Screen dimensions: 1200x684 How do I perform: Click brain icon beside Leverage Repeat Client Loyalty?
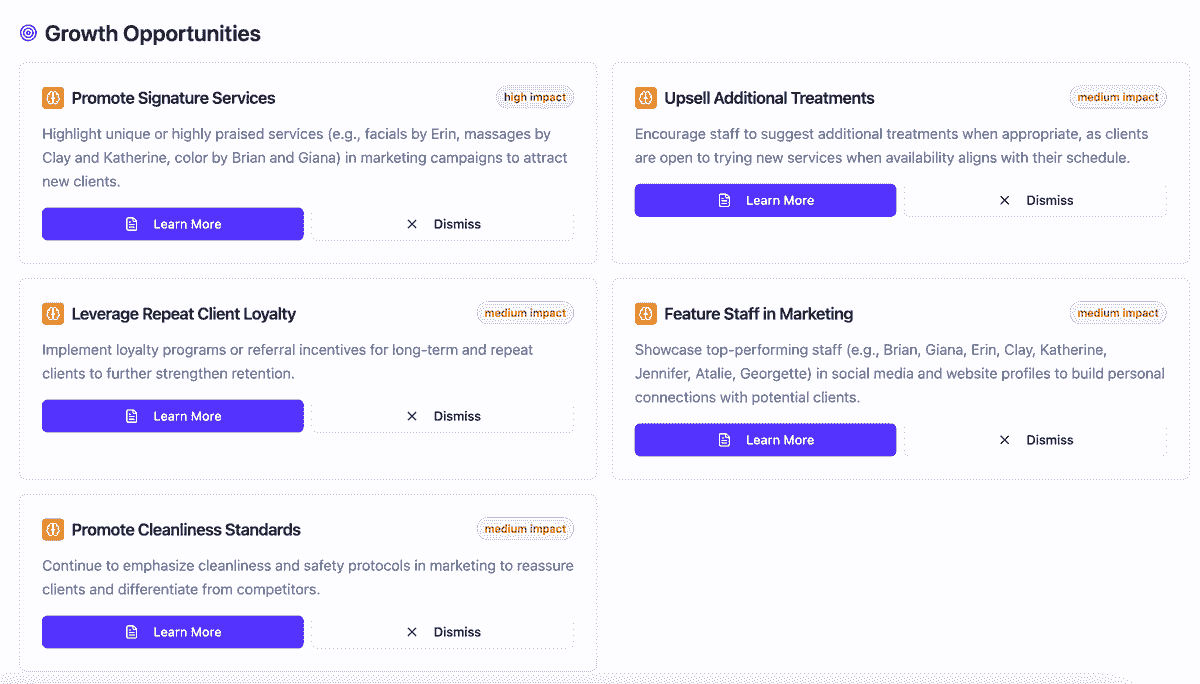tap(53, 314)
